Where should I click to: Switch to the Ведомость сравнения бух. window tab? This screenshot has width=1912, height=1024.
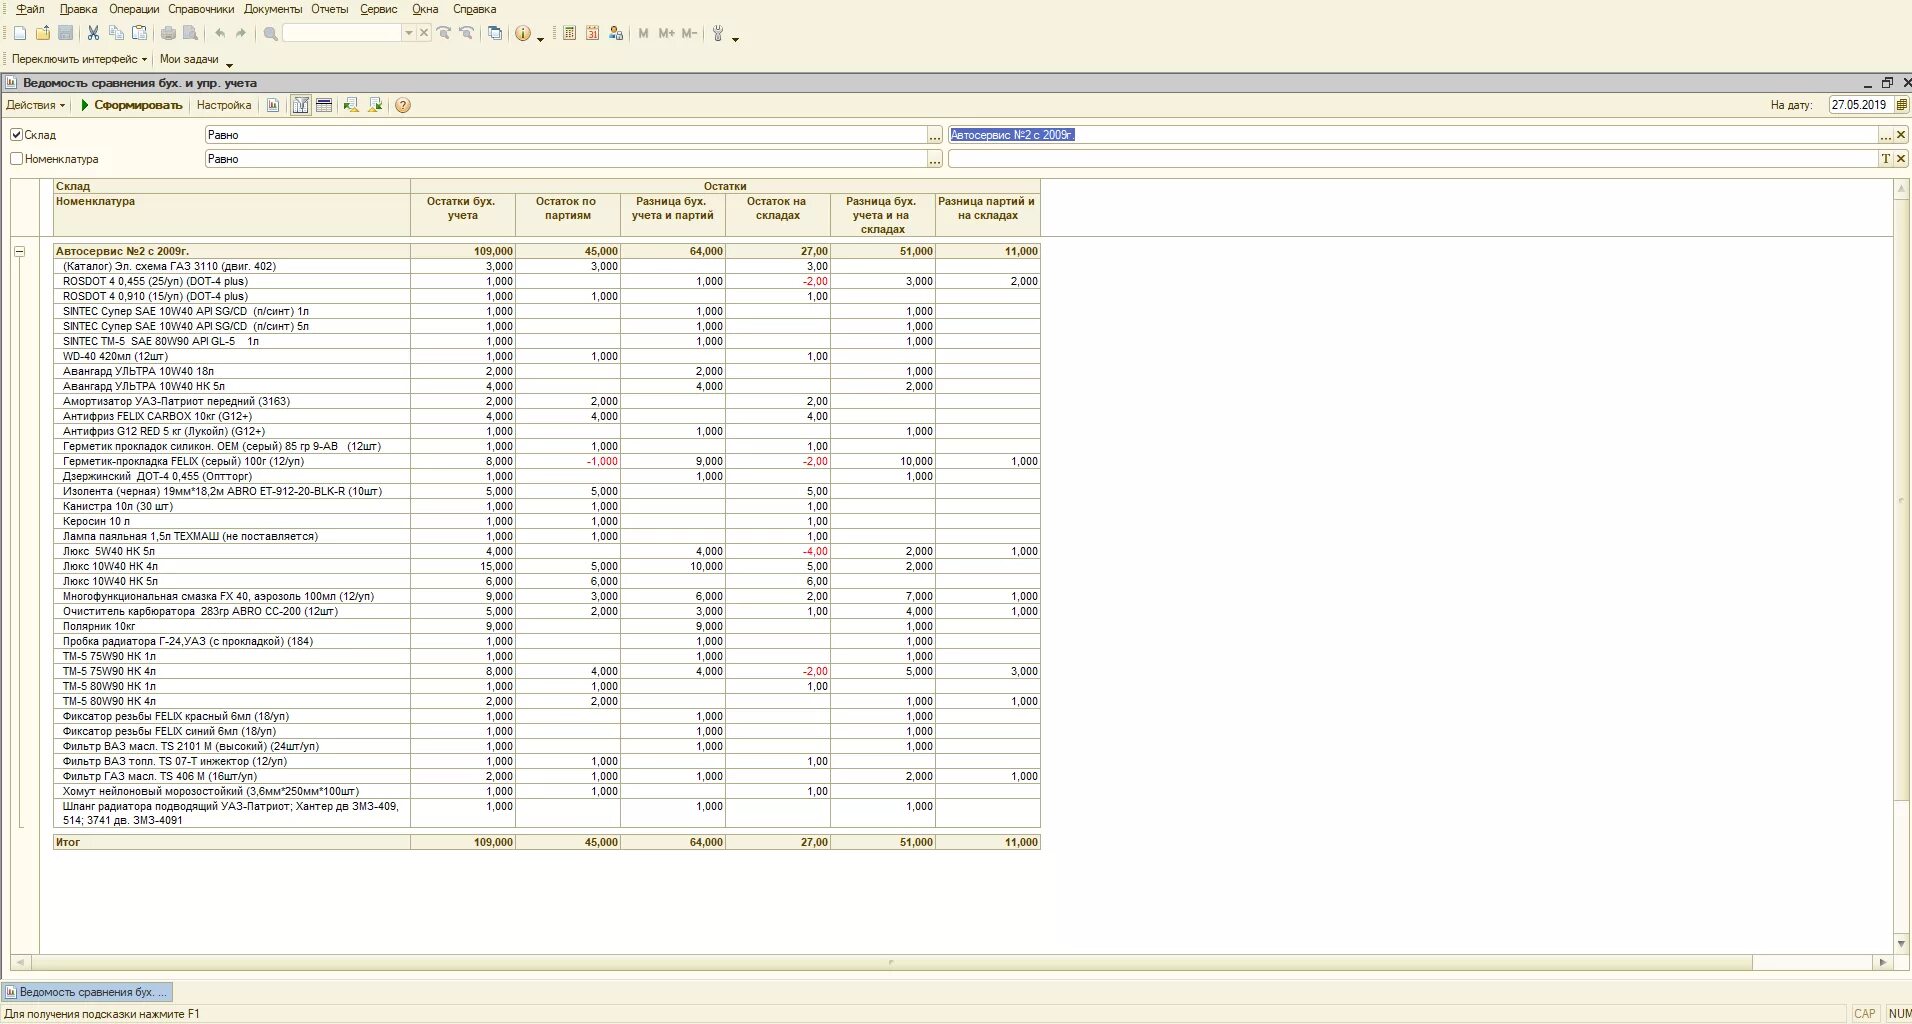(87, 992)
